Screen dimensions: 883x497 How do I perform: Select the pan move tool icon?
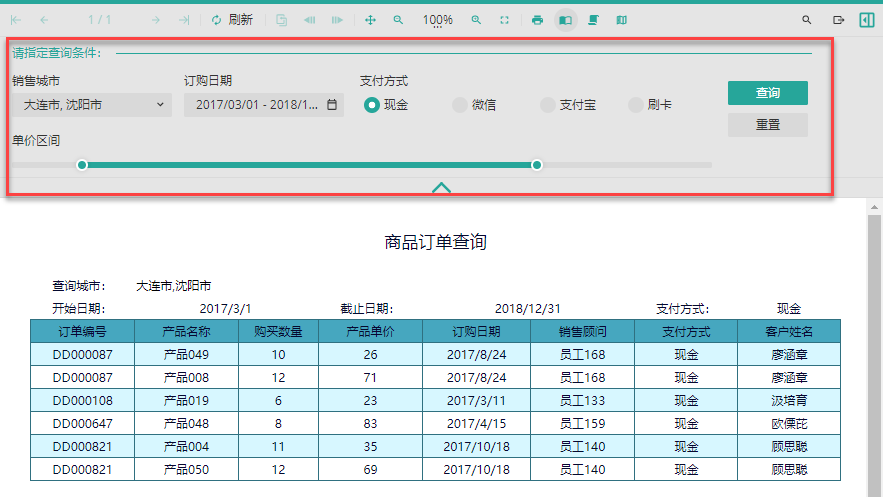[370, 20]
